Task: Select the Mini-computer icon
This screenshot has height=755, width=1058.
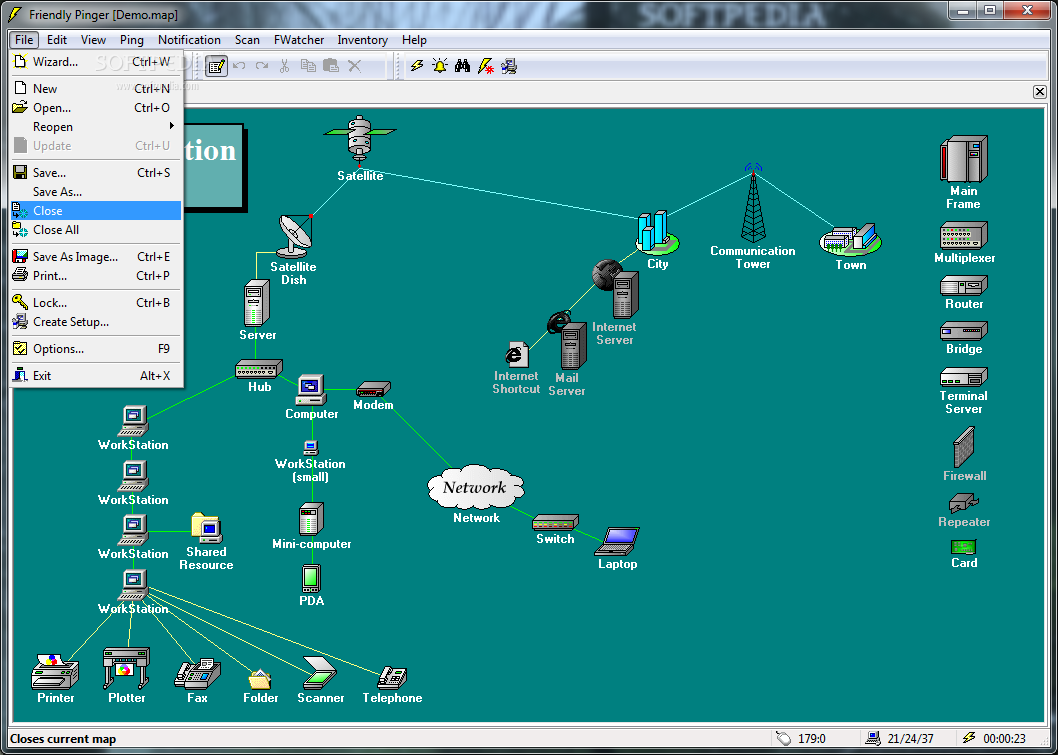Action: (311, 518)
